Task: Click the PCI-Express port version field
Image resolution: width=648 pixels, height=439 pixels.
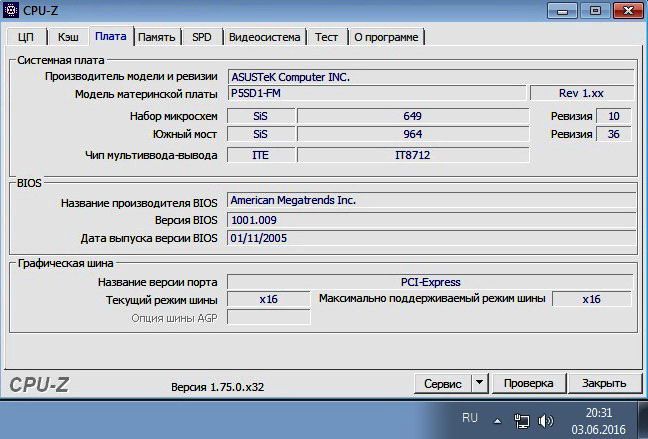Action: tap(430, 282)
